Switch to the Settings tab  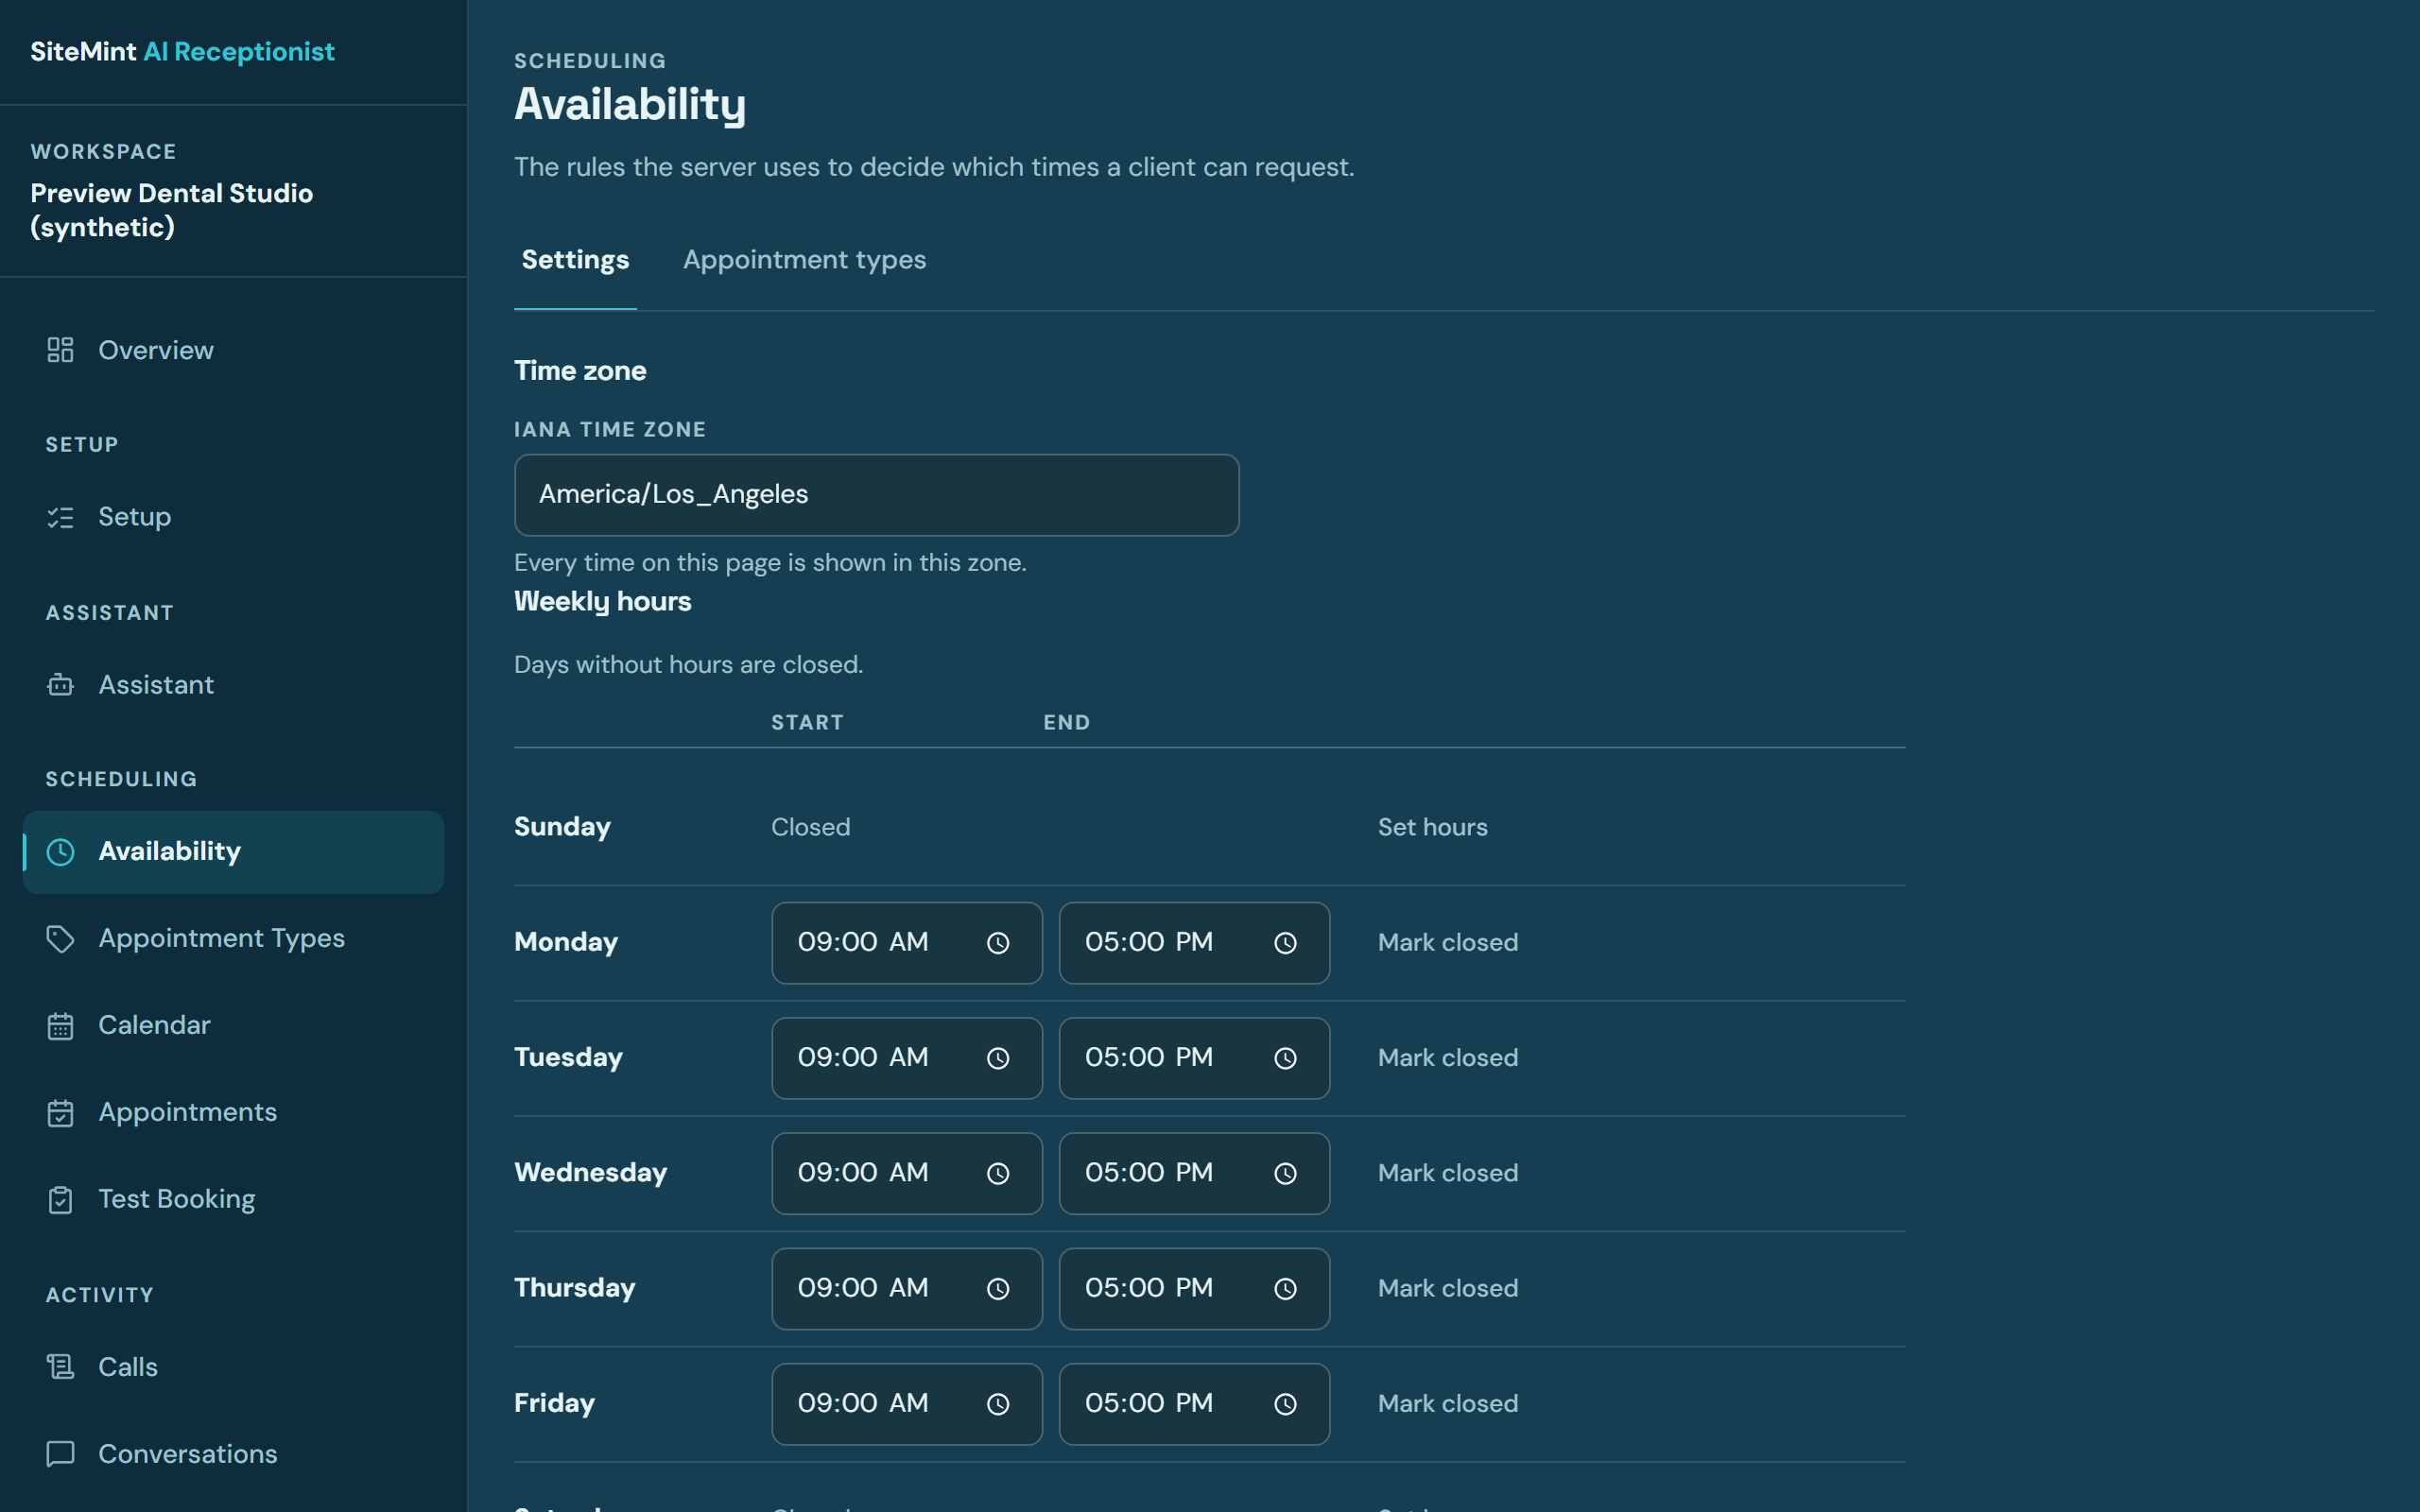pyautogui.click(x=575, y=260)
